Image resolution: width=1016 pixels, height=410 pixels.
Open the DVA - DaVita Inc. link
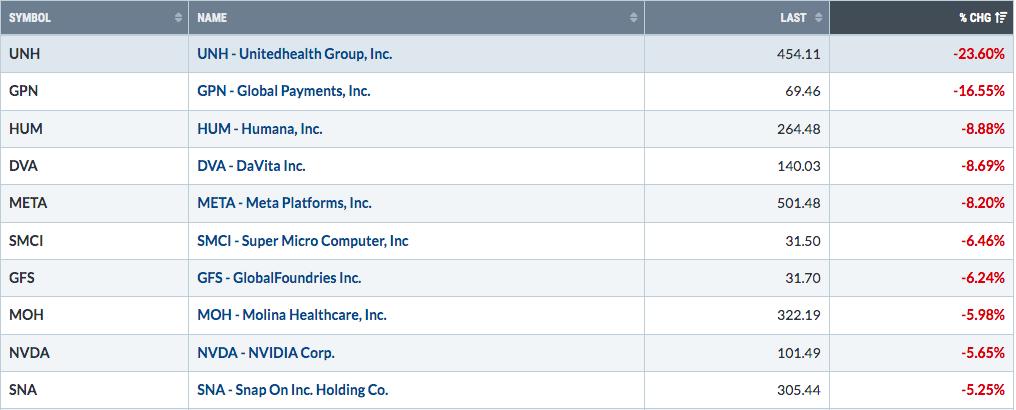[251, 166]
